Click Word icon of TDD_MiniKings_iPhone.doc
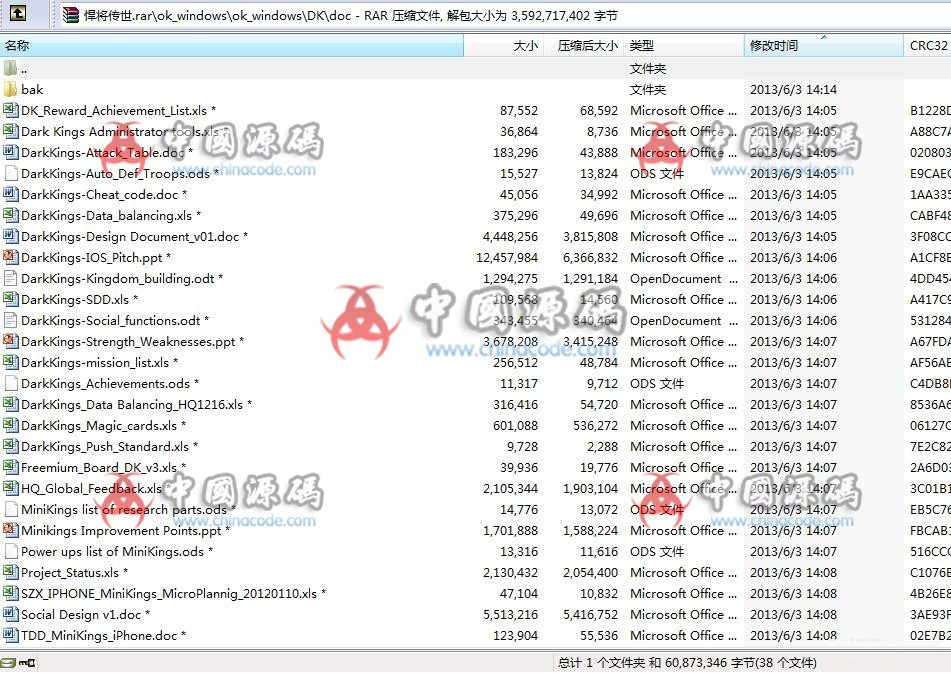This screenshot has width=951, height=673. coord(10,635)
